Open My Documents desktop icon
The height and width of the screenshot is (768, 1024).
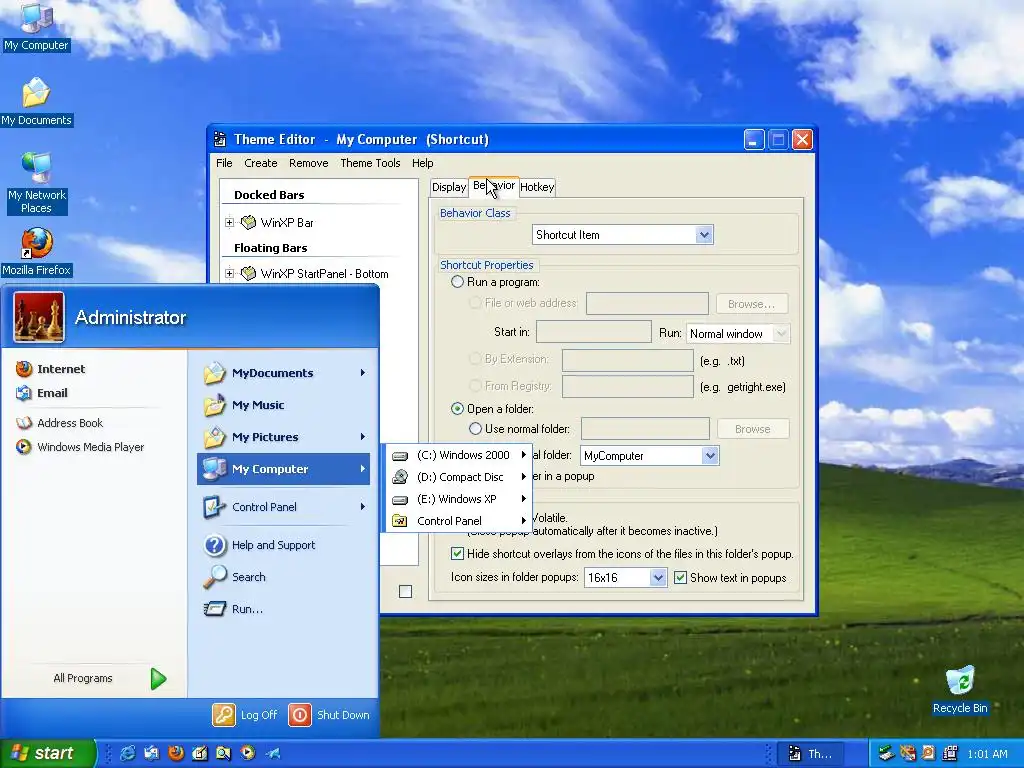point(36,103)
